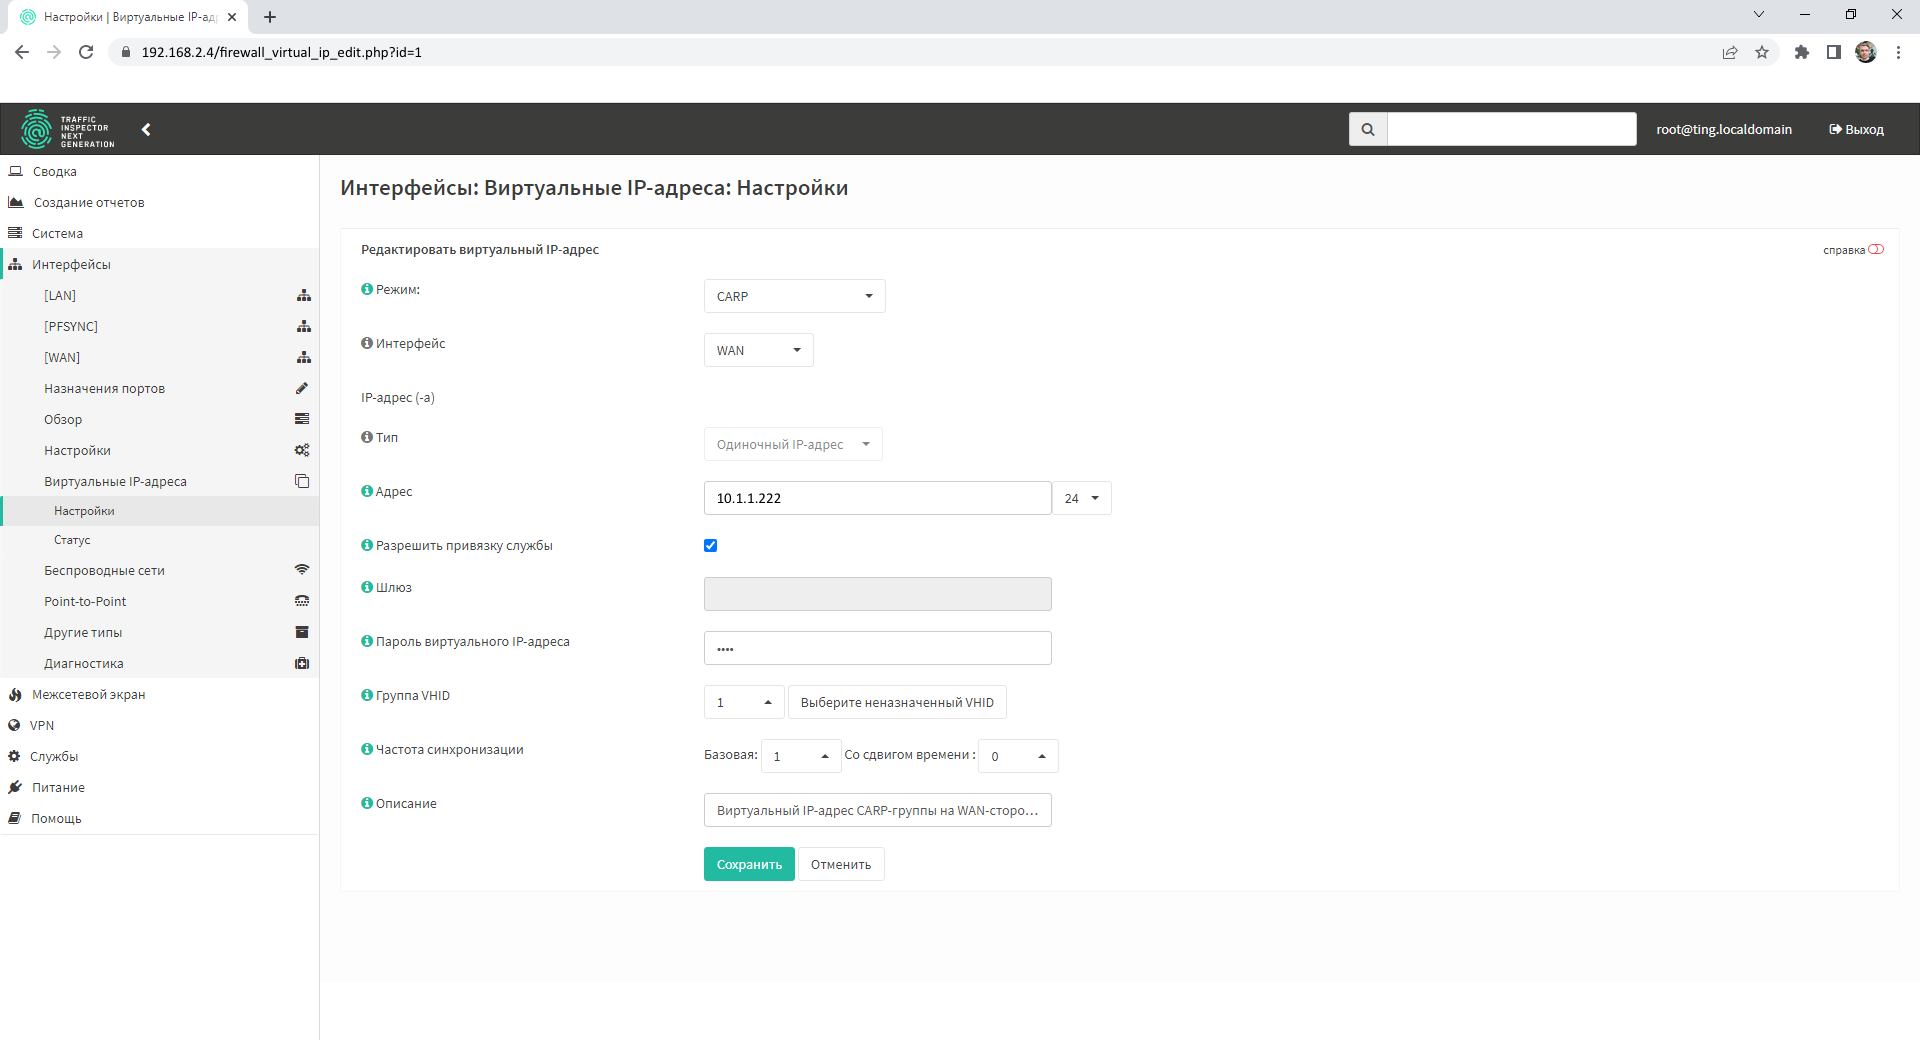Open the Группа VHID number dropdown

743,702
